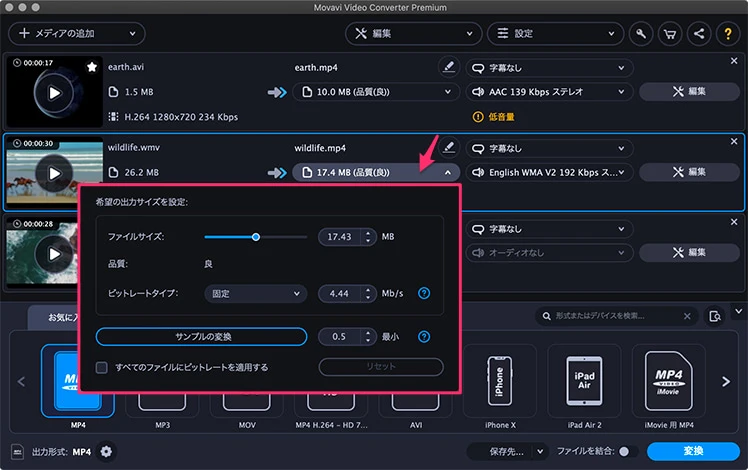Open the bitrate type 固定 dropdown
This screenshot has height=470, width=748.
(255, 294)
